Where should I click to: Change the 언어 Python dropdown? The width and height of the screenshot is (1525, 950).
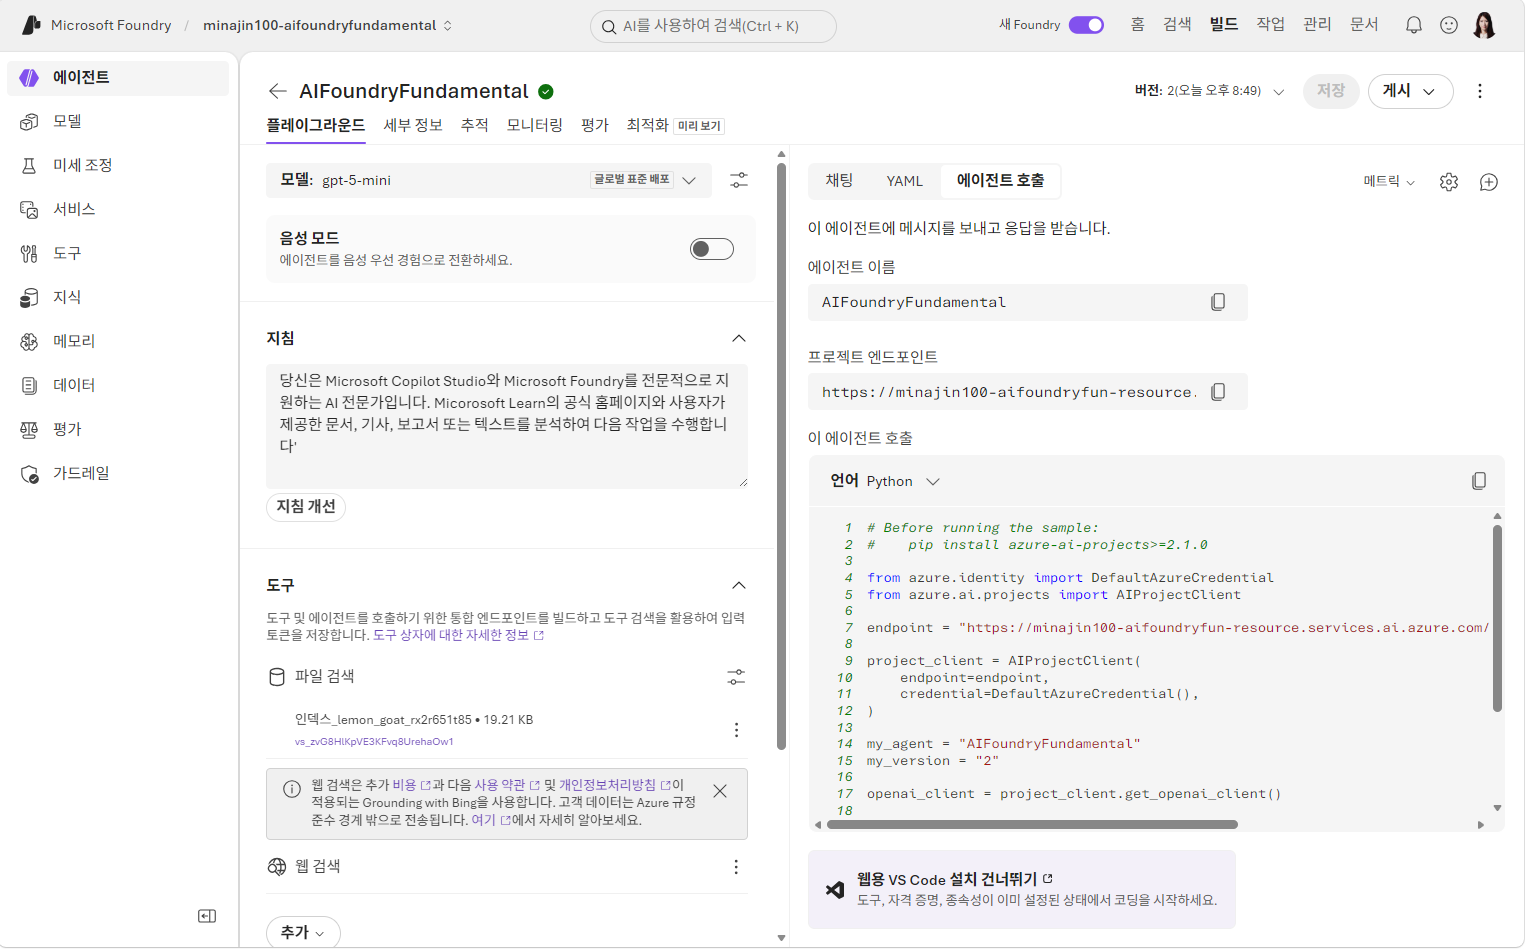(x=903, y=481)
